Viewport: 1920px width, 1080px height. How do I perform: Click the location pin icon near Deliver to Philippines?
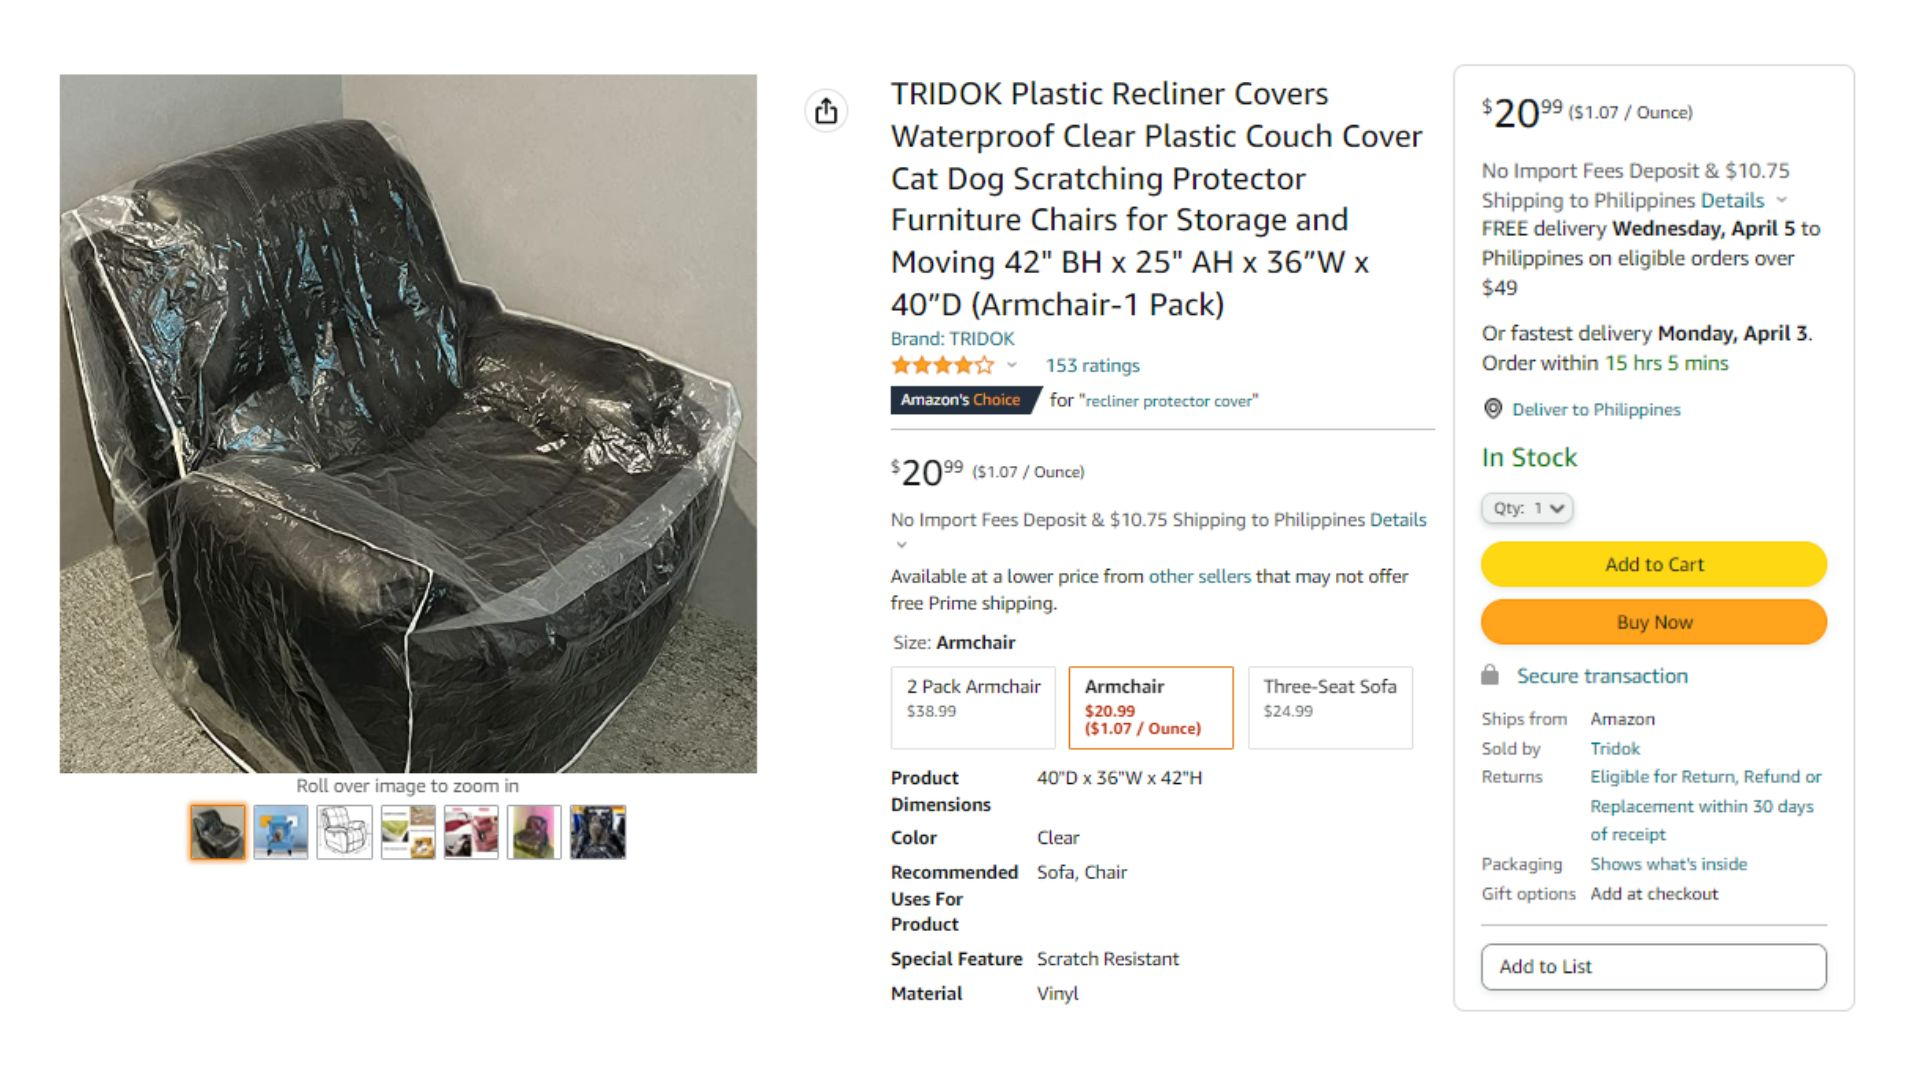click(x=1493, y=409)
